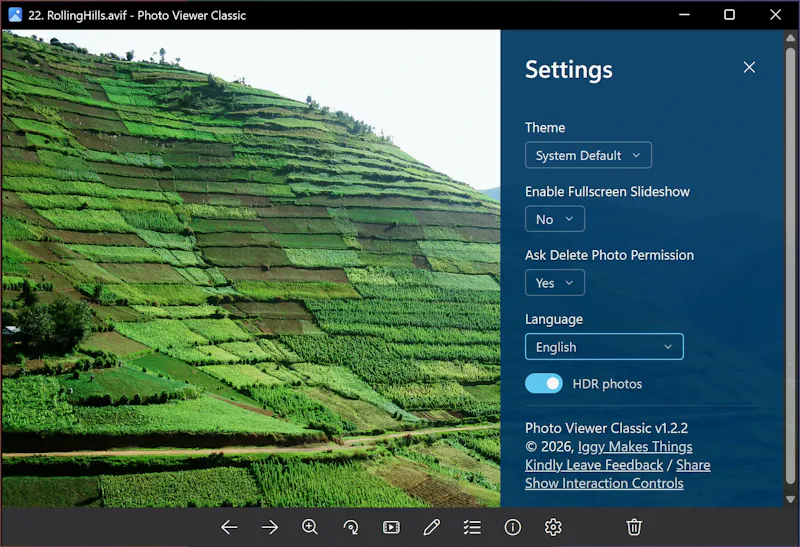Start the slideshow from the toolbar

tap(391, 527)
